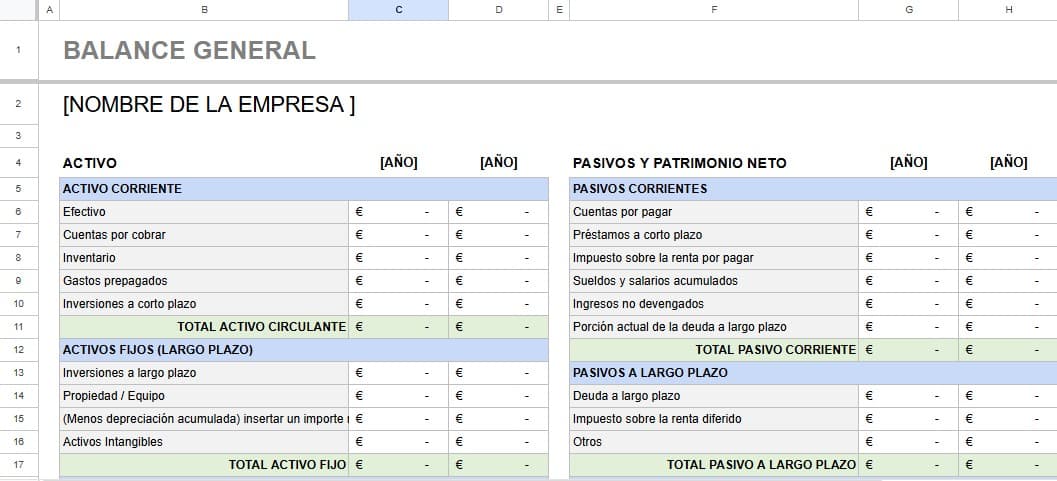This screenshot has height=481, width=1057.
Task: Click the Gastos prepagados cell
Action: click(204, 280)
